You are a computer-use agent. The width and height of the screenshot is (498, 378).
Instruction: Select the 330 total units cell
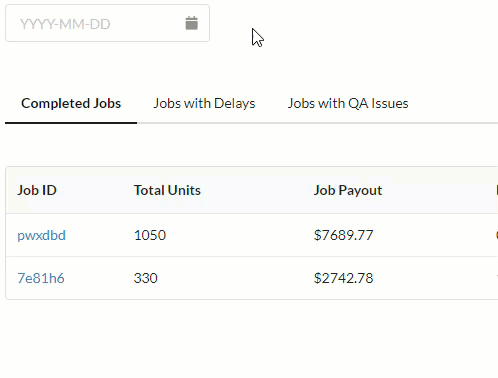click(146, 278)
